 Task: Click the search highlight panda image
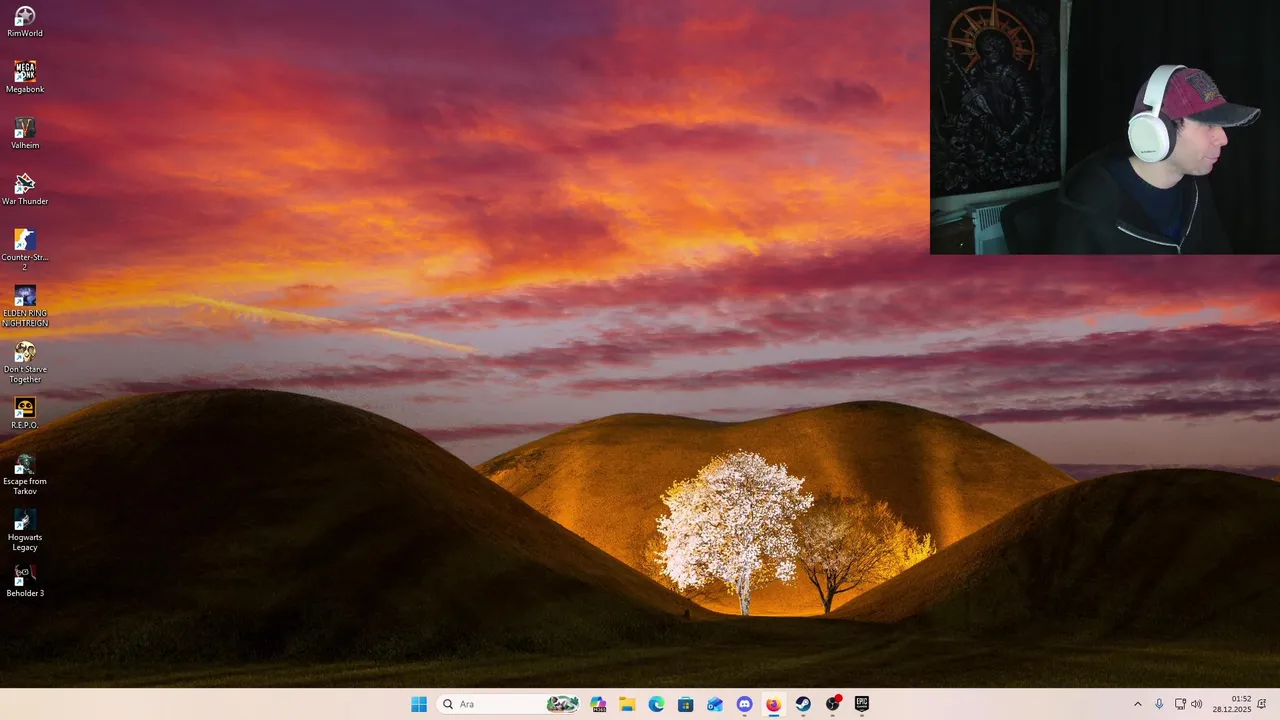coord(563,704)
